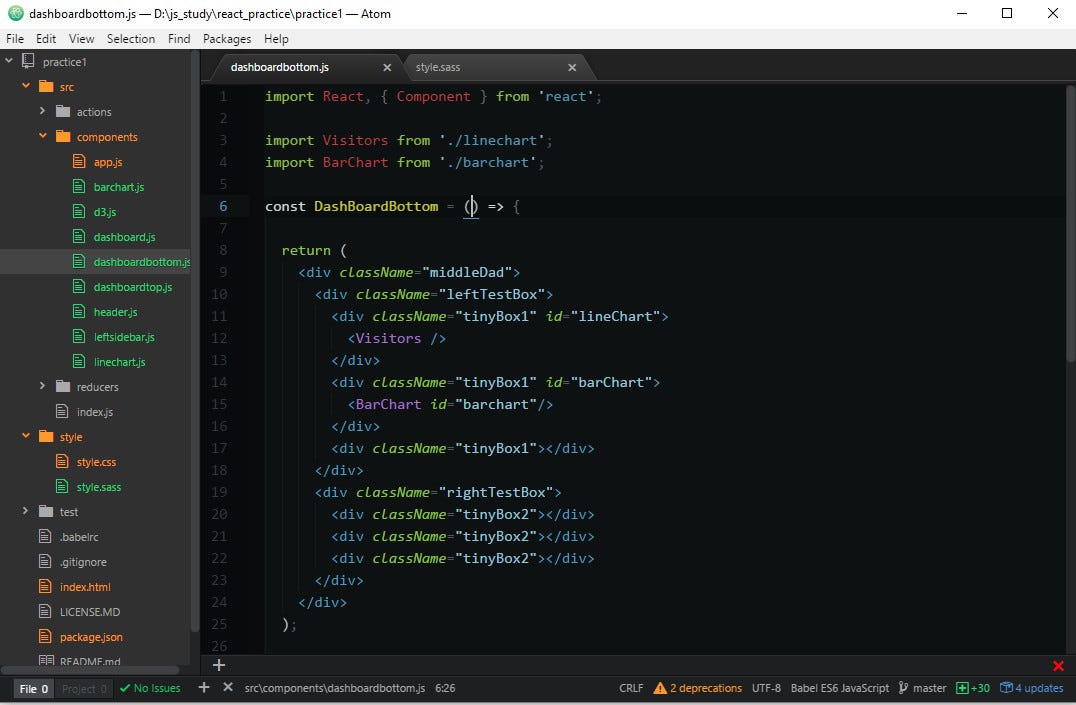Click the deprecations warning triangle icon
This screenshot has height=705, width=1076.
click(x=660, y=688)
